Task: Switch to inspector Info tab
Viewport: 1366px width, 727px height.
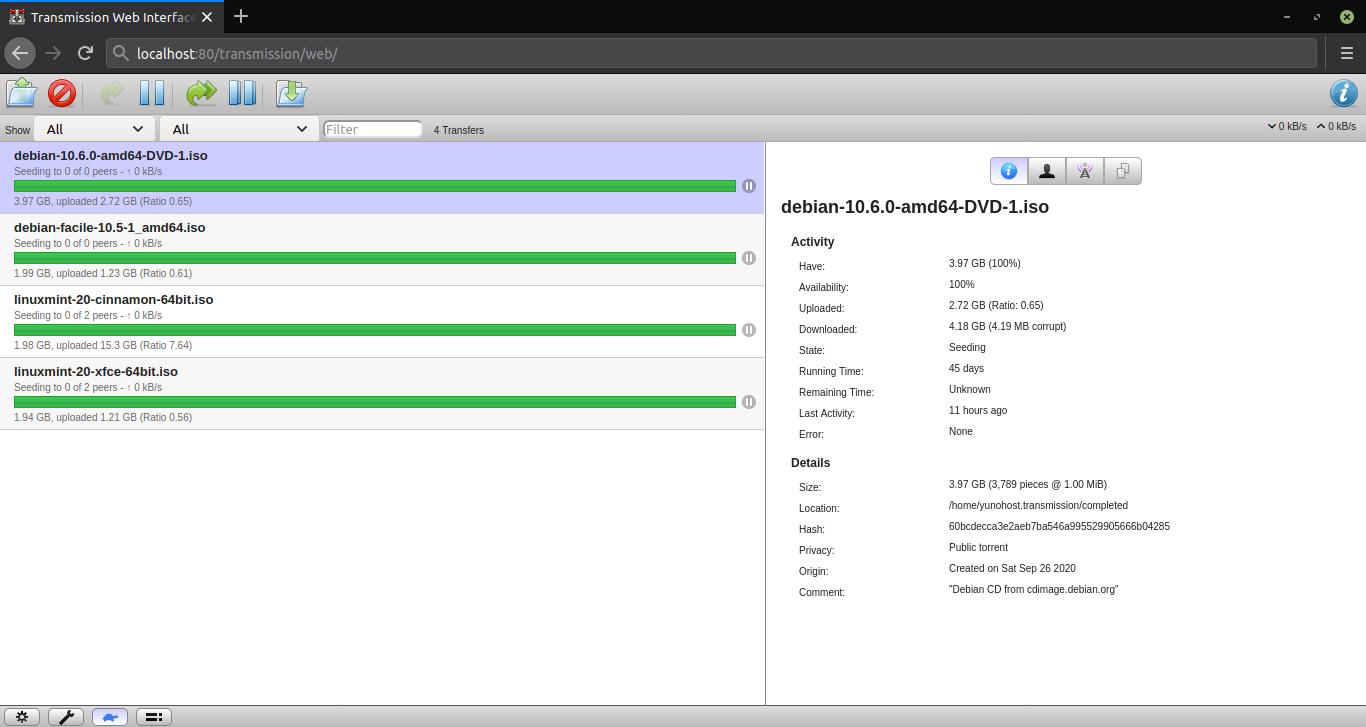Action: 1009,171
